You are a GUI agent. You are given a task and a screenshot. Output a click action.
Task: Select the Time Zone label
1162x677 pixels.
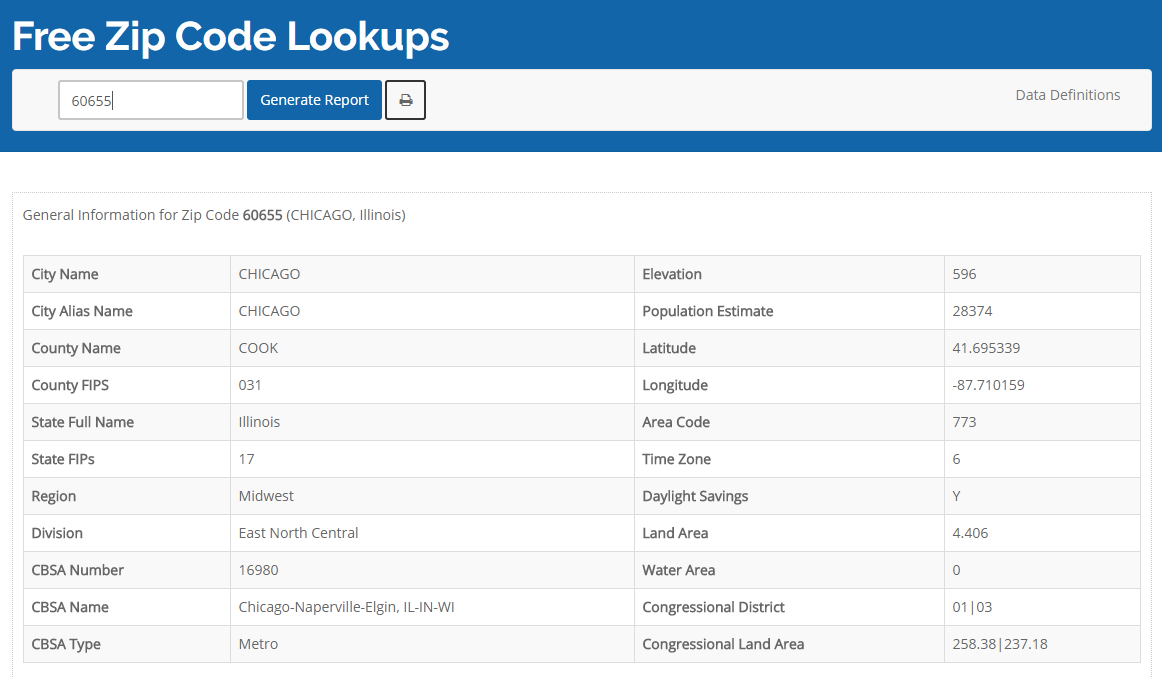(677, 459)
